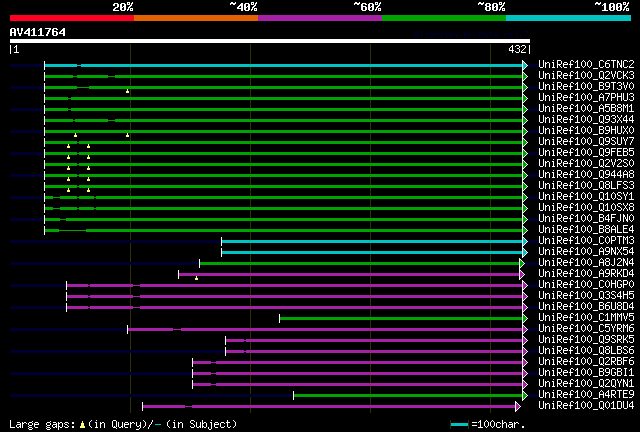Select the UniRef100_Q9SRK5 label
The image size is (640, 432).
(586, 340)
